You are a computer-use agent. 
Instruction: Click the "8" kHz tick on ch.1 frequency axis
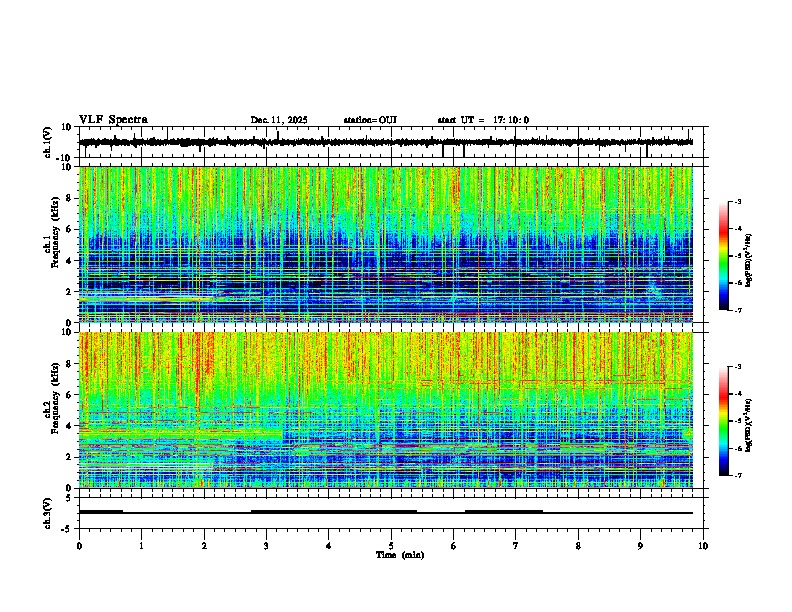click(x=70, y=198)
